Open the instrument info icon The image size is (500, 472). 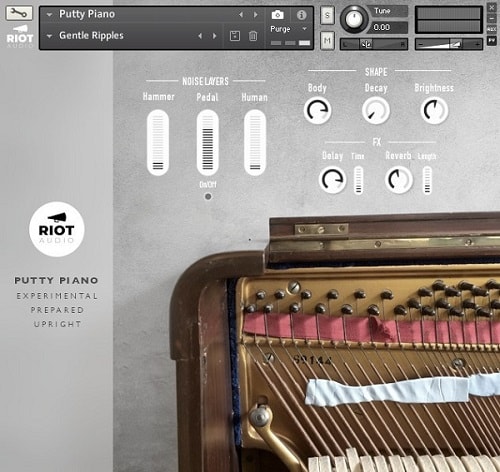(x=301, y=15)
